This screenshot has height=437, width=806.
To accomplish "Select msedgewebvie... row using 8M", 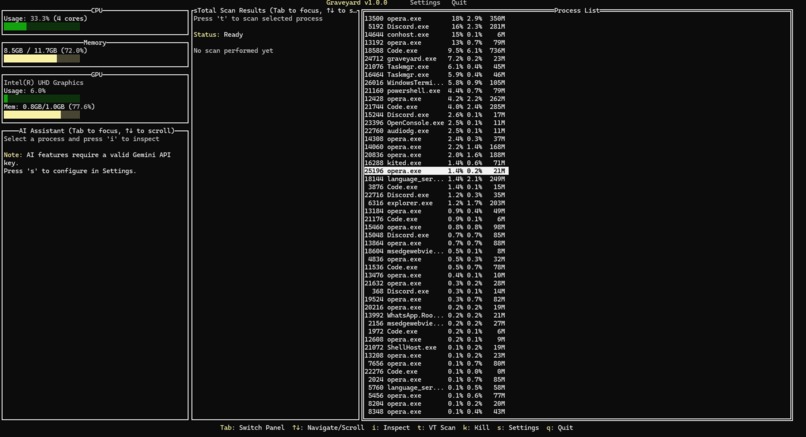I will click(435, 251).
